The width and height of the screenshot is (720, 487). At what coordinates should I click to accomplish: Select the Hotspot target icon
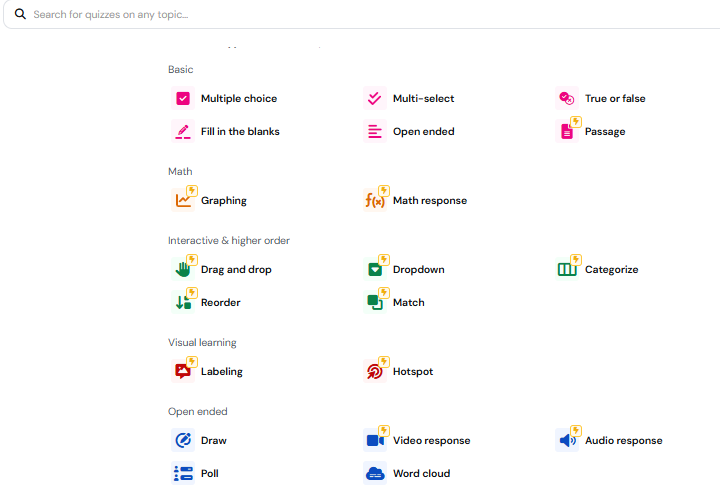pyautogui.click(x=375, y=372)
